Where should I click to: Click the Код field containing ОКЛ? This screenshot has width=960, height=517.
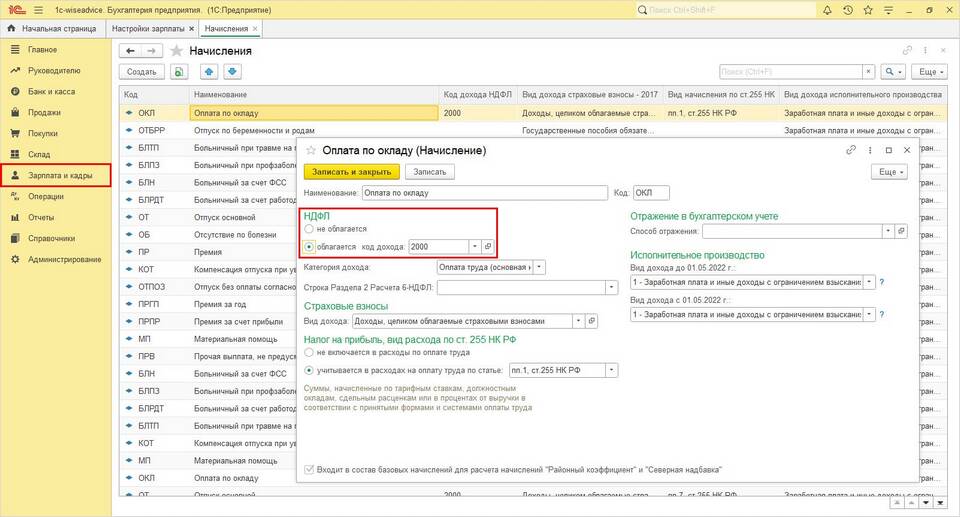(651, 193)
